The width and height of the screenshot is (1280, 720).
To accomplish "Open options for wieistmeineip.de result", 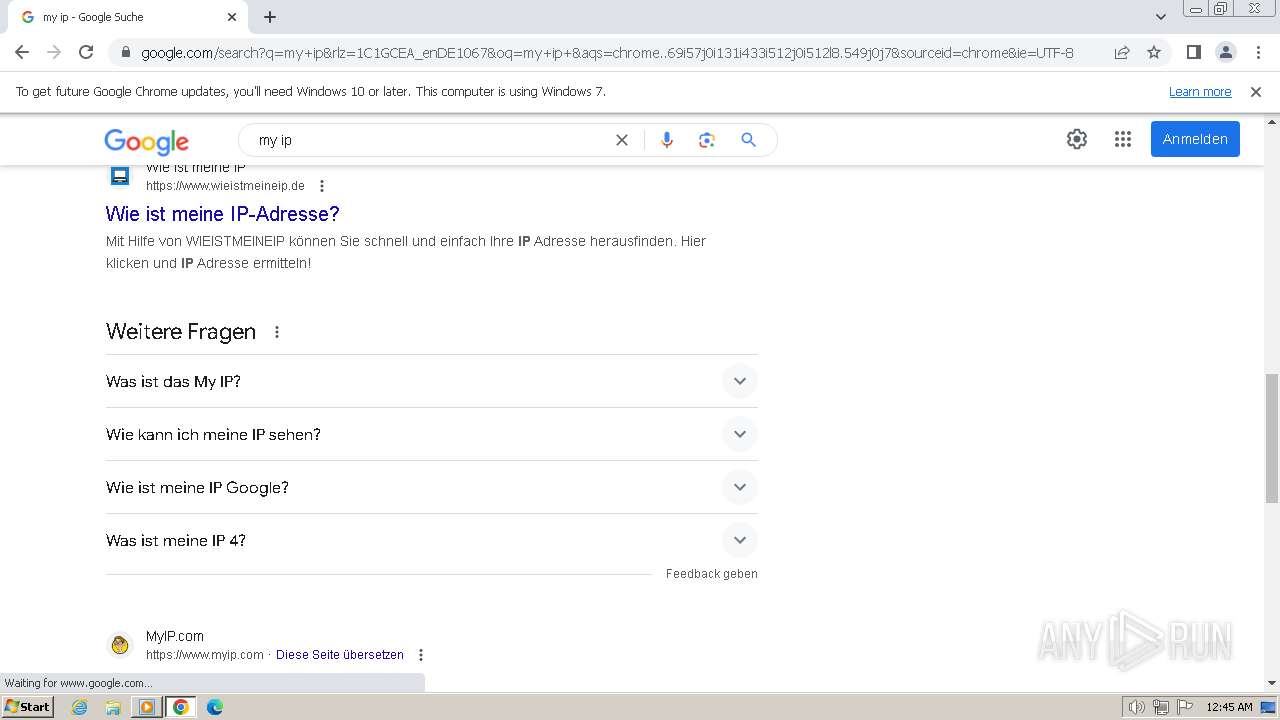I will (322, 186).
